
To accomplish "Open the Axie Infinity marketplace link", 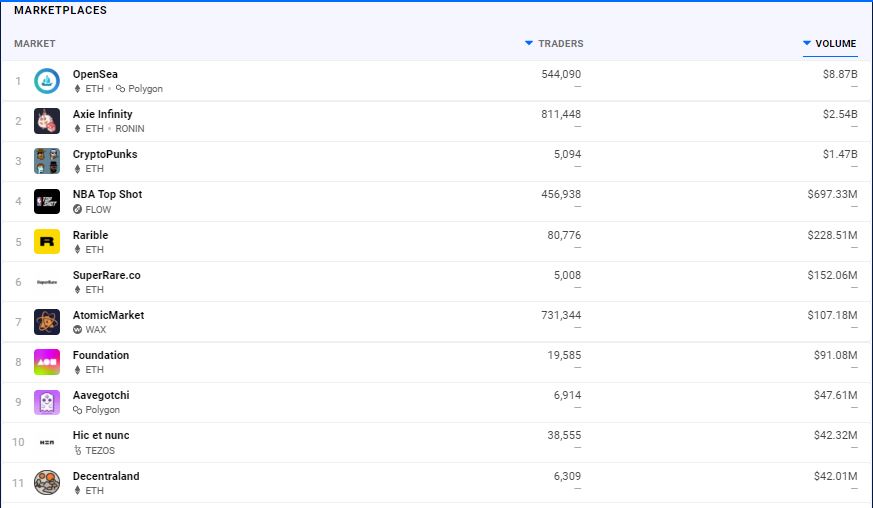I will point(102,114).
